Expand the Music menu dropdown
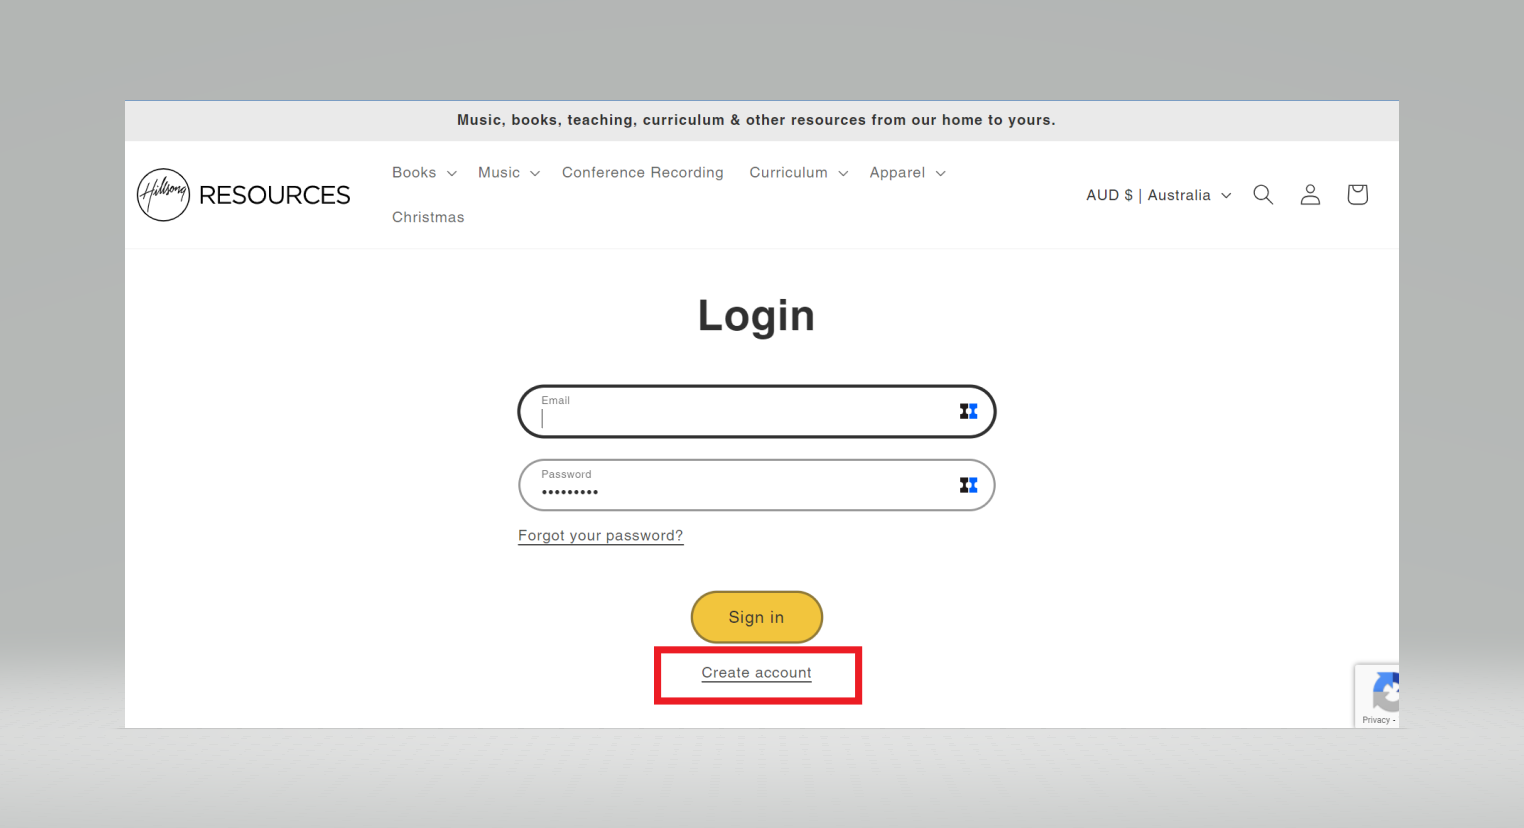Screen dimensions: 1524x828 tap(508, 173)
